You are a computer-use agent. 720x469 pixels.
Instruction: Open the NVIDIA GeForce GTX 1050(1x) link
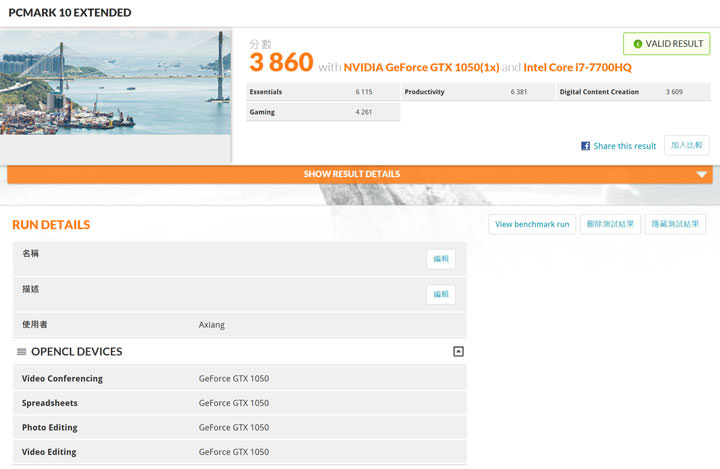(x=420, y=67)
